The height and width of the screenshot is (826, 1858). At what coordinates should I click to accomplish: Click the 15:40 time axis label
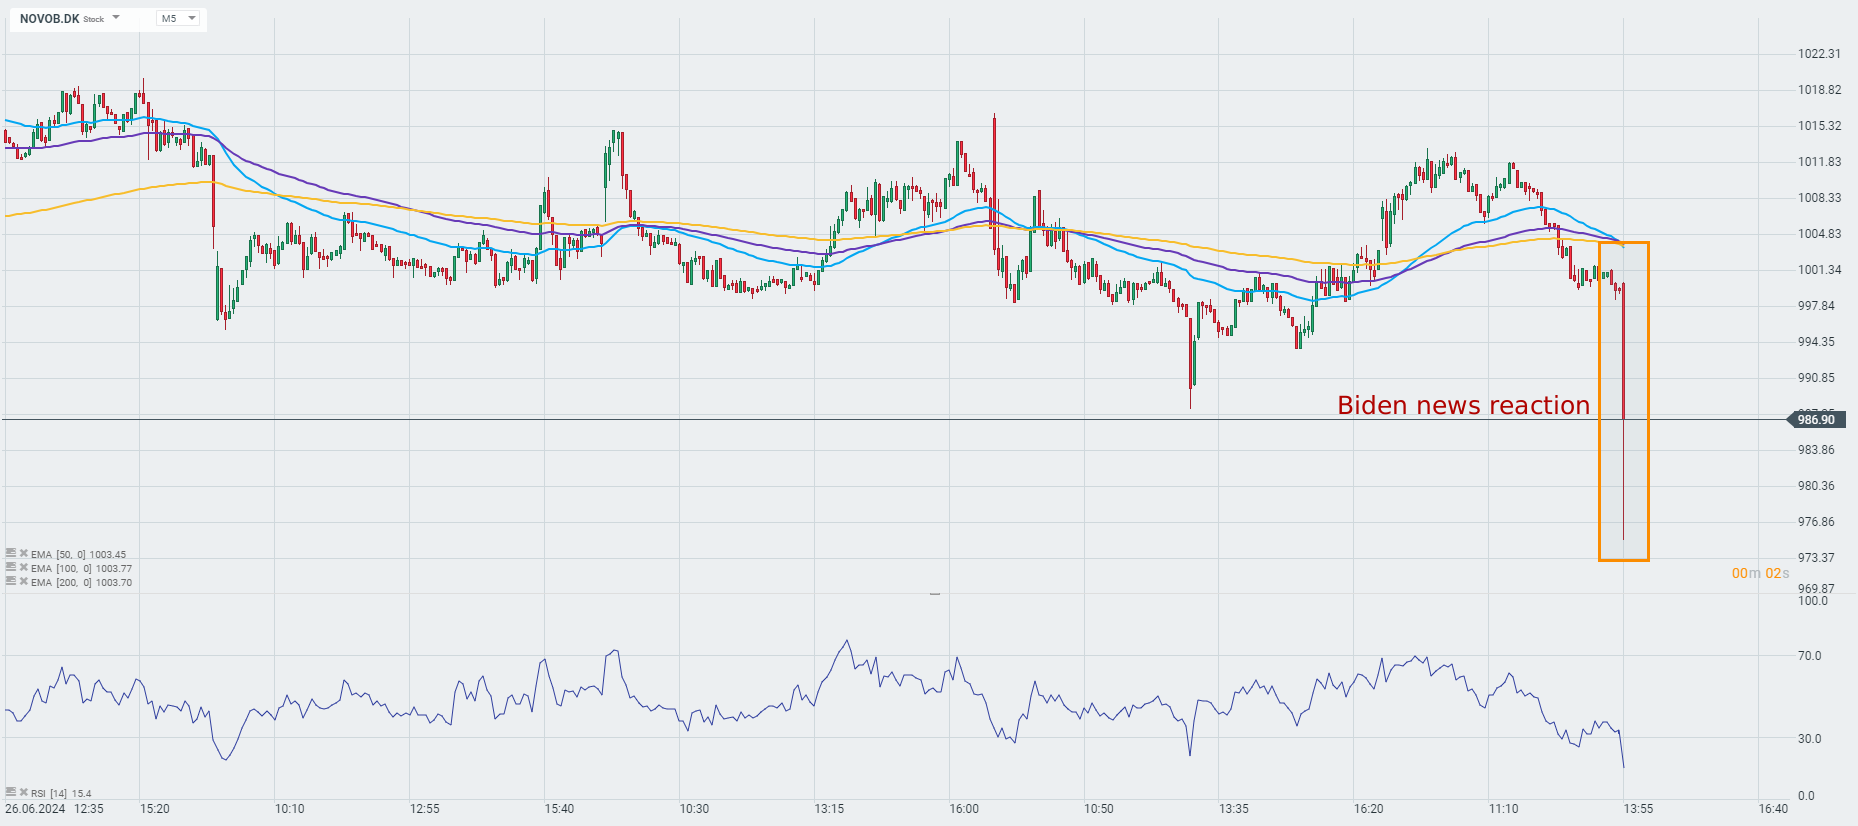pos(559,809)
